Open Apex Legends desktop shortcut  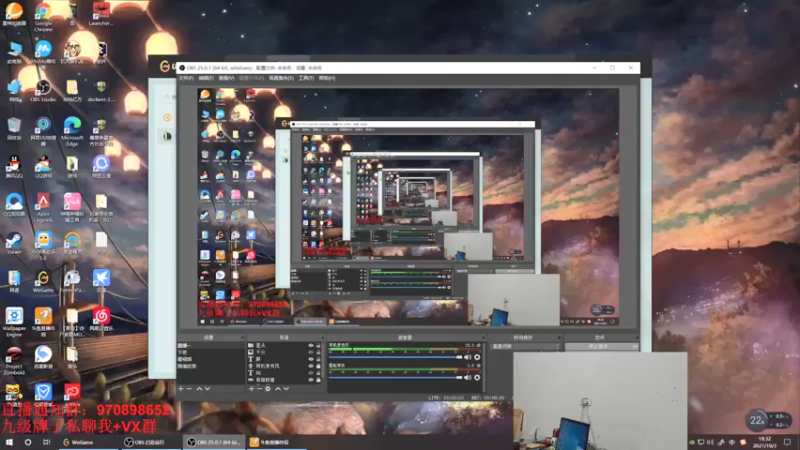coord(43,208)
